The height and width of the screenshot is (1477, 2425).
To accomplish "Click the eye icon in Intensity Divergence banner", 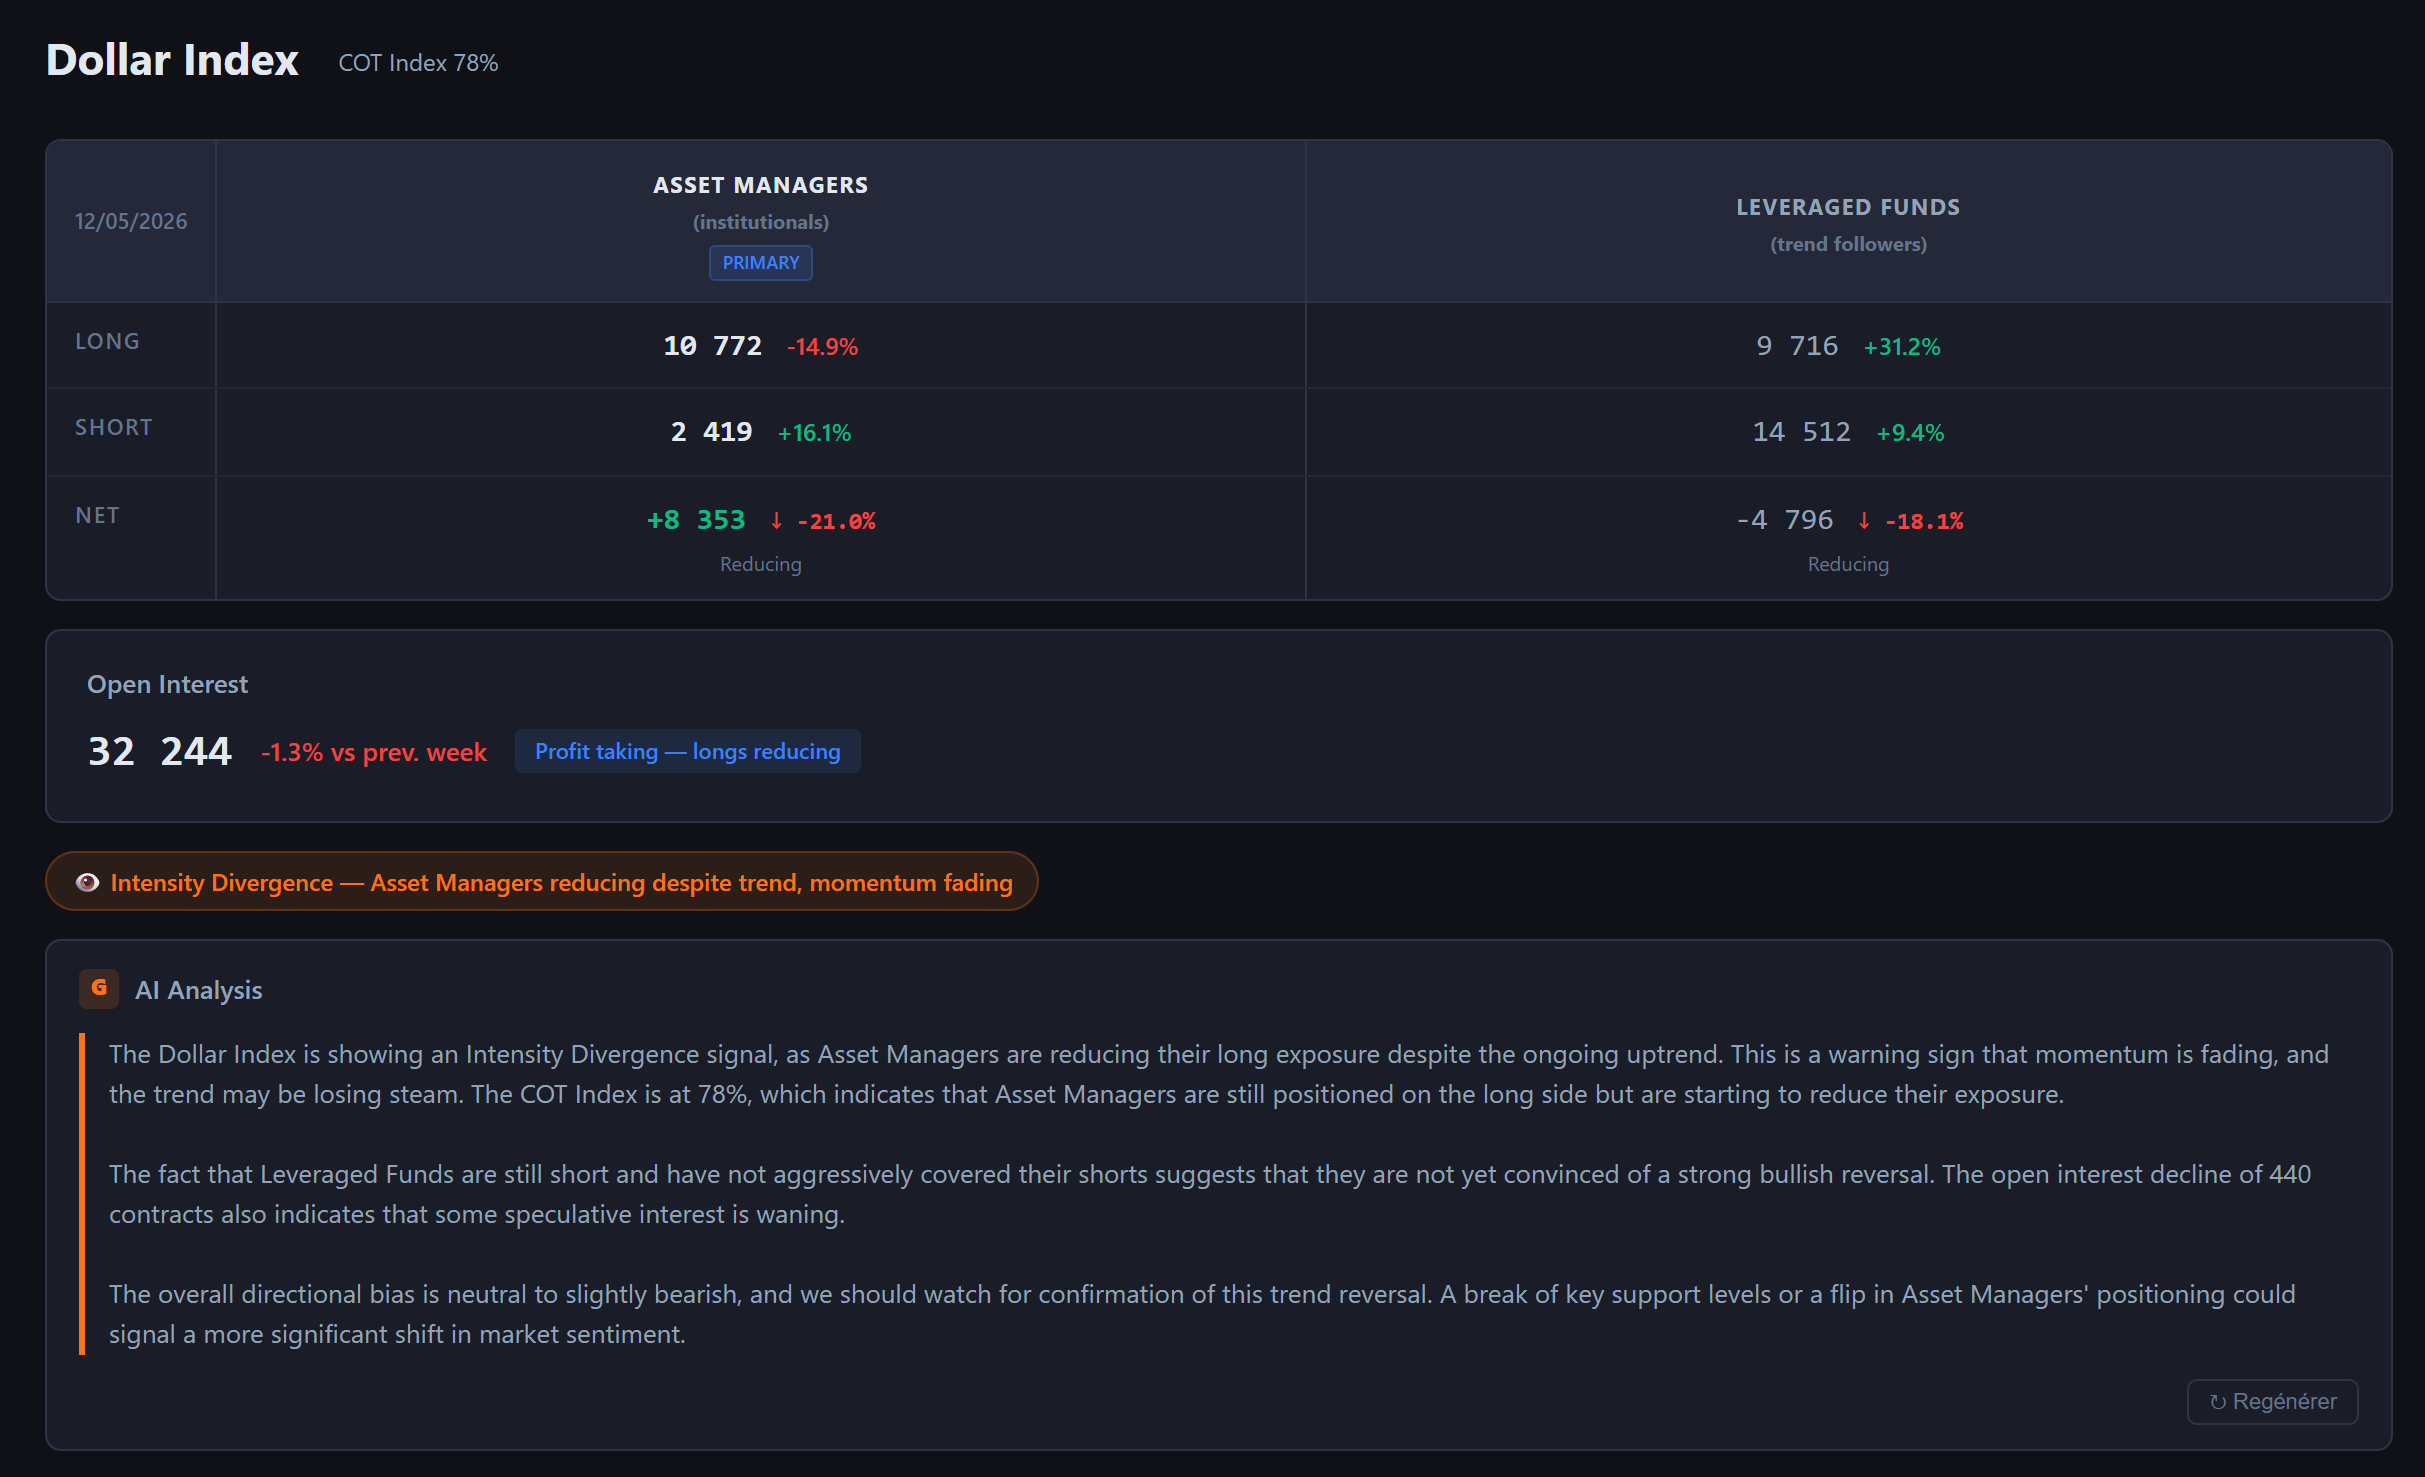I will 88,882.
